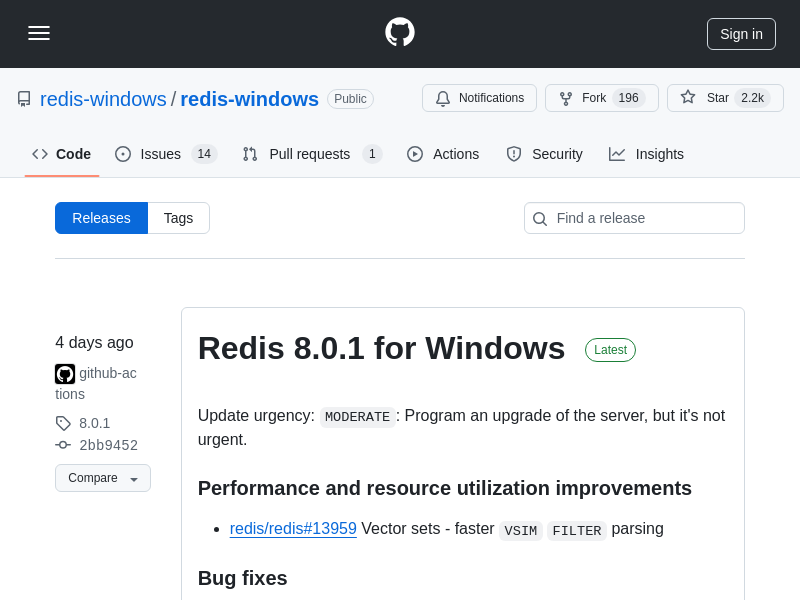
Task: Open the Code tab
Action: [x=62, y=154]
